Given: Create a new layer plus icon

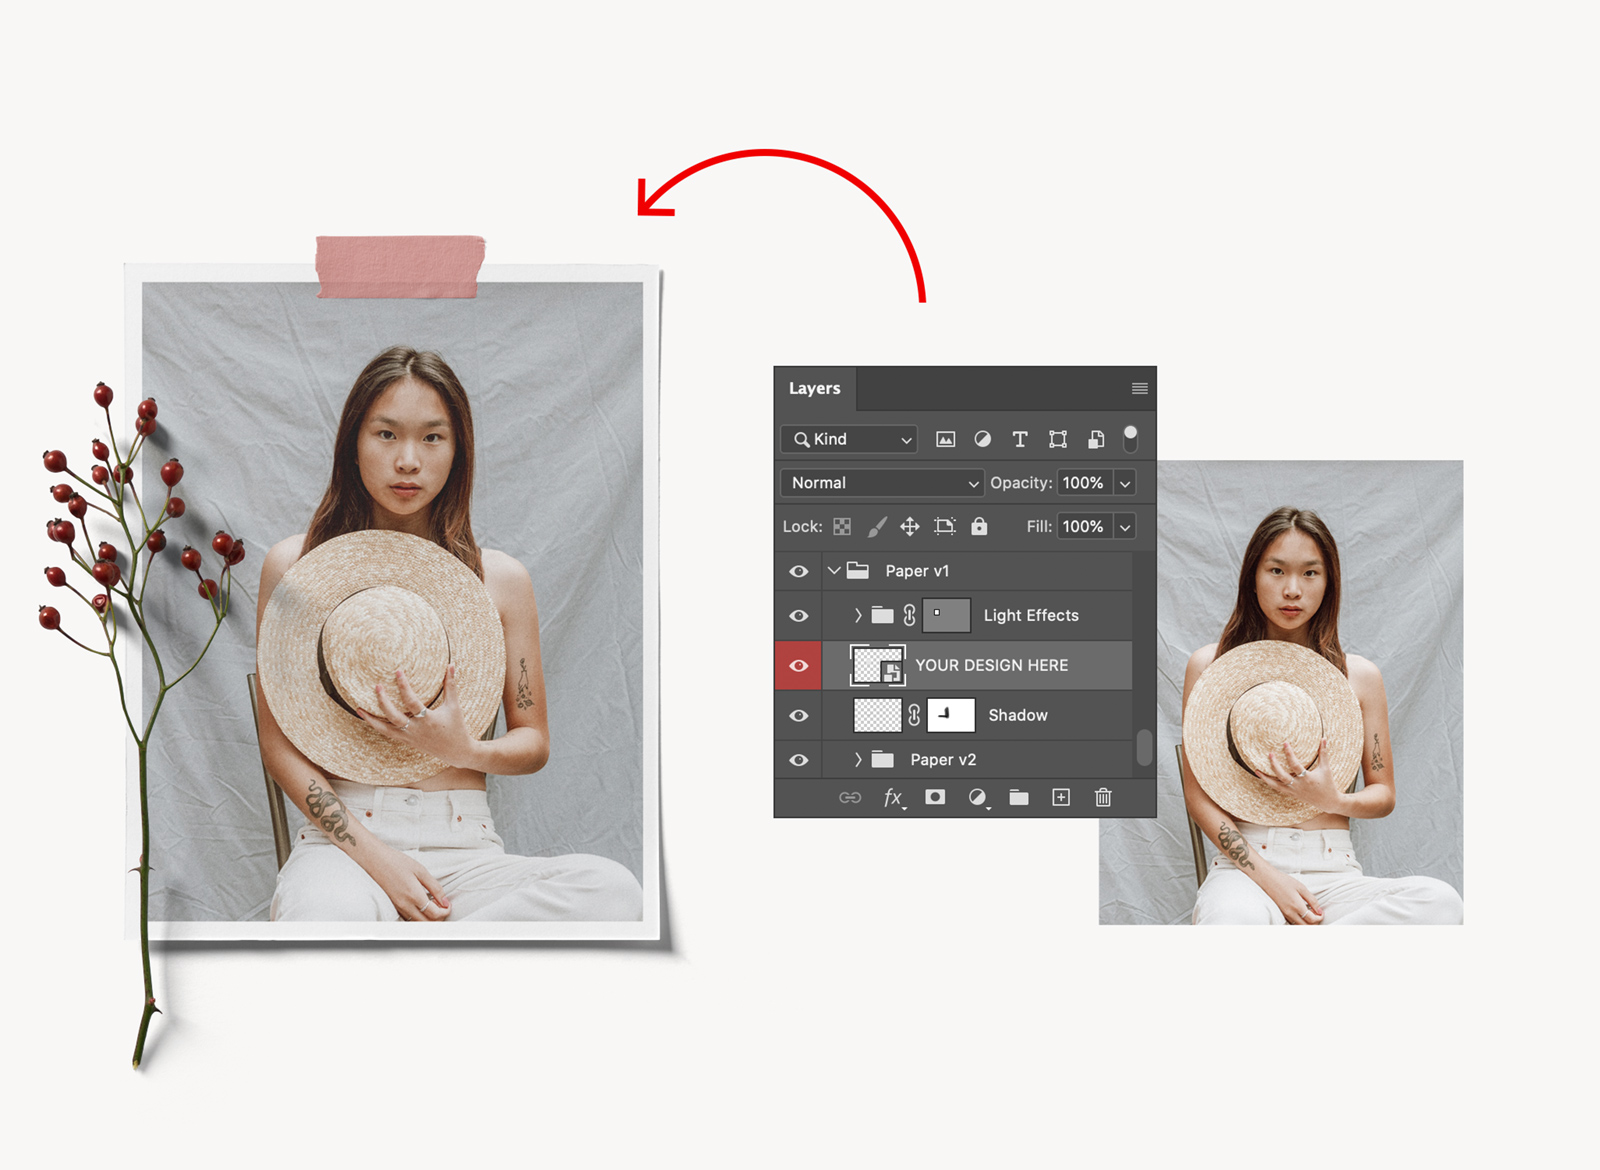Looking at the screenshot, I should click(x=1061, y=797).
